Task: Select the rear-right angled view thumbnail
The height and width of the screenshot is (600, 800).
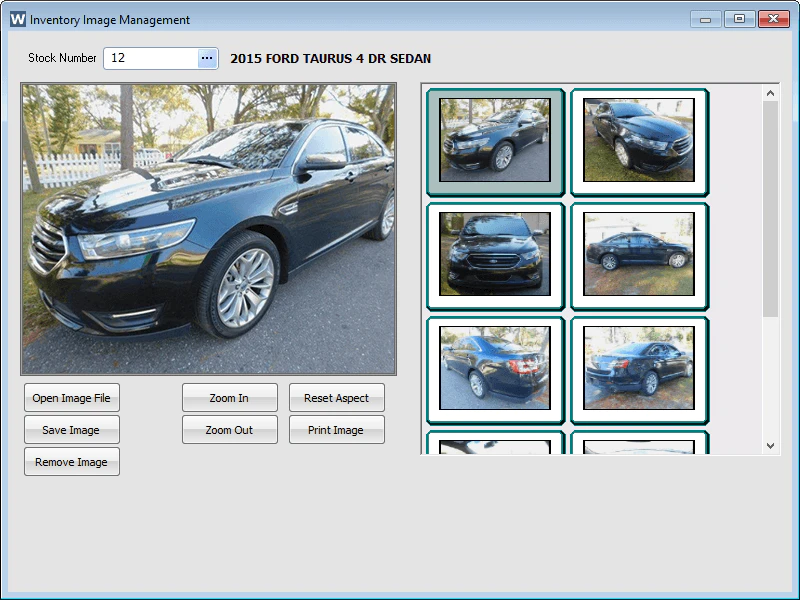Action: (x=639, y=370)
